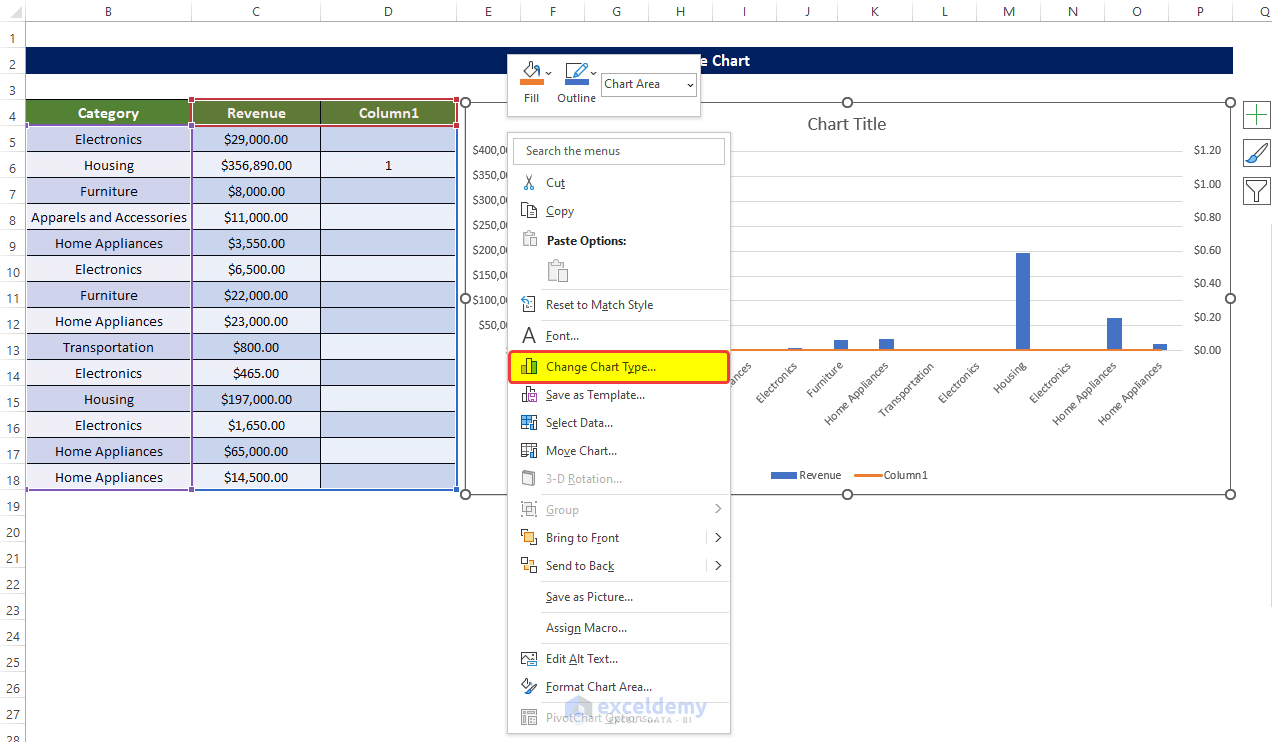This screenshot has width=1272, height=742.
Task: Open Chart Elements plus button
Action: pos(1257,115)
